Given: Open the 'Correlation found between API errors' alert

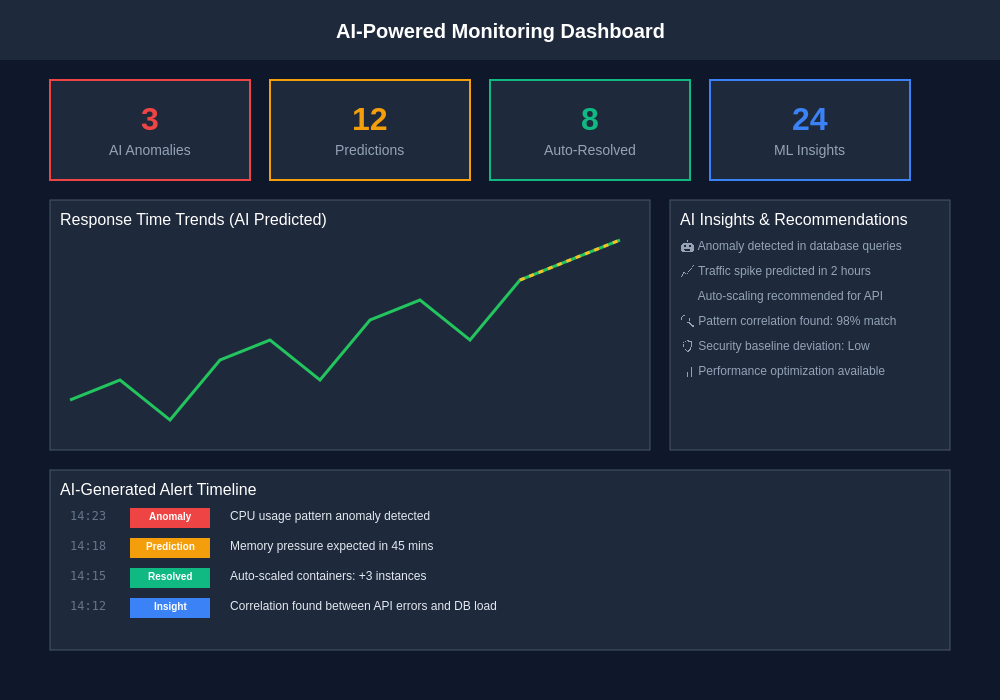Looking at the screenshot, I should pos(363,606).
